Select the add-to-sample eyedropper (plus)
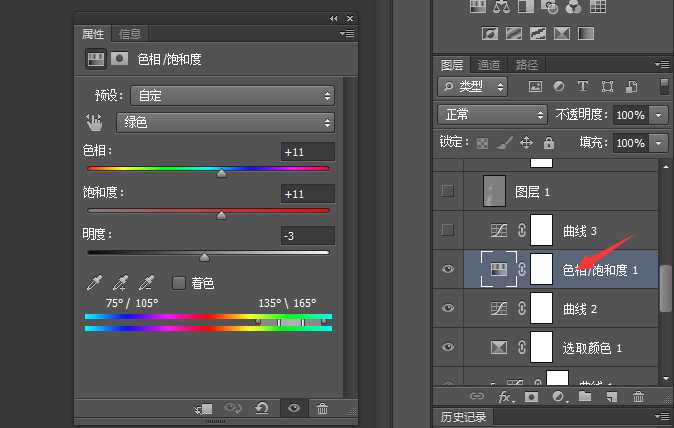 tap(121, 283)
